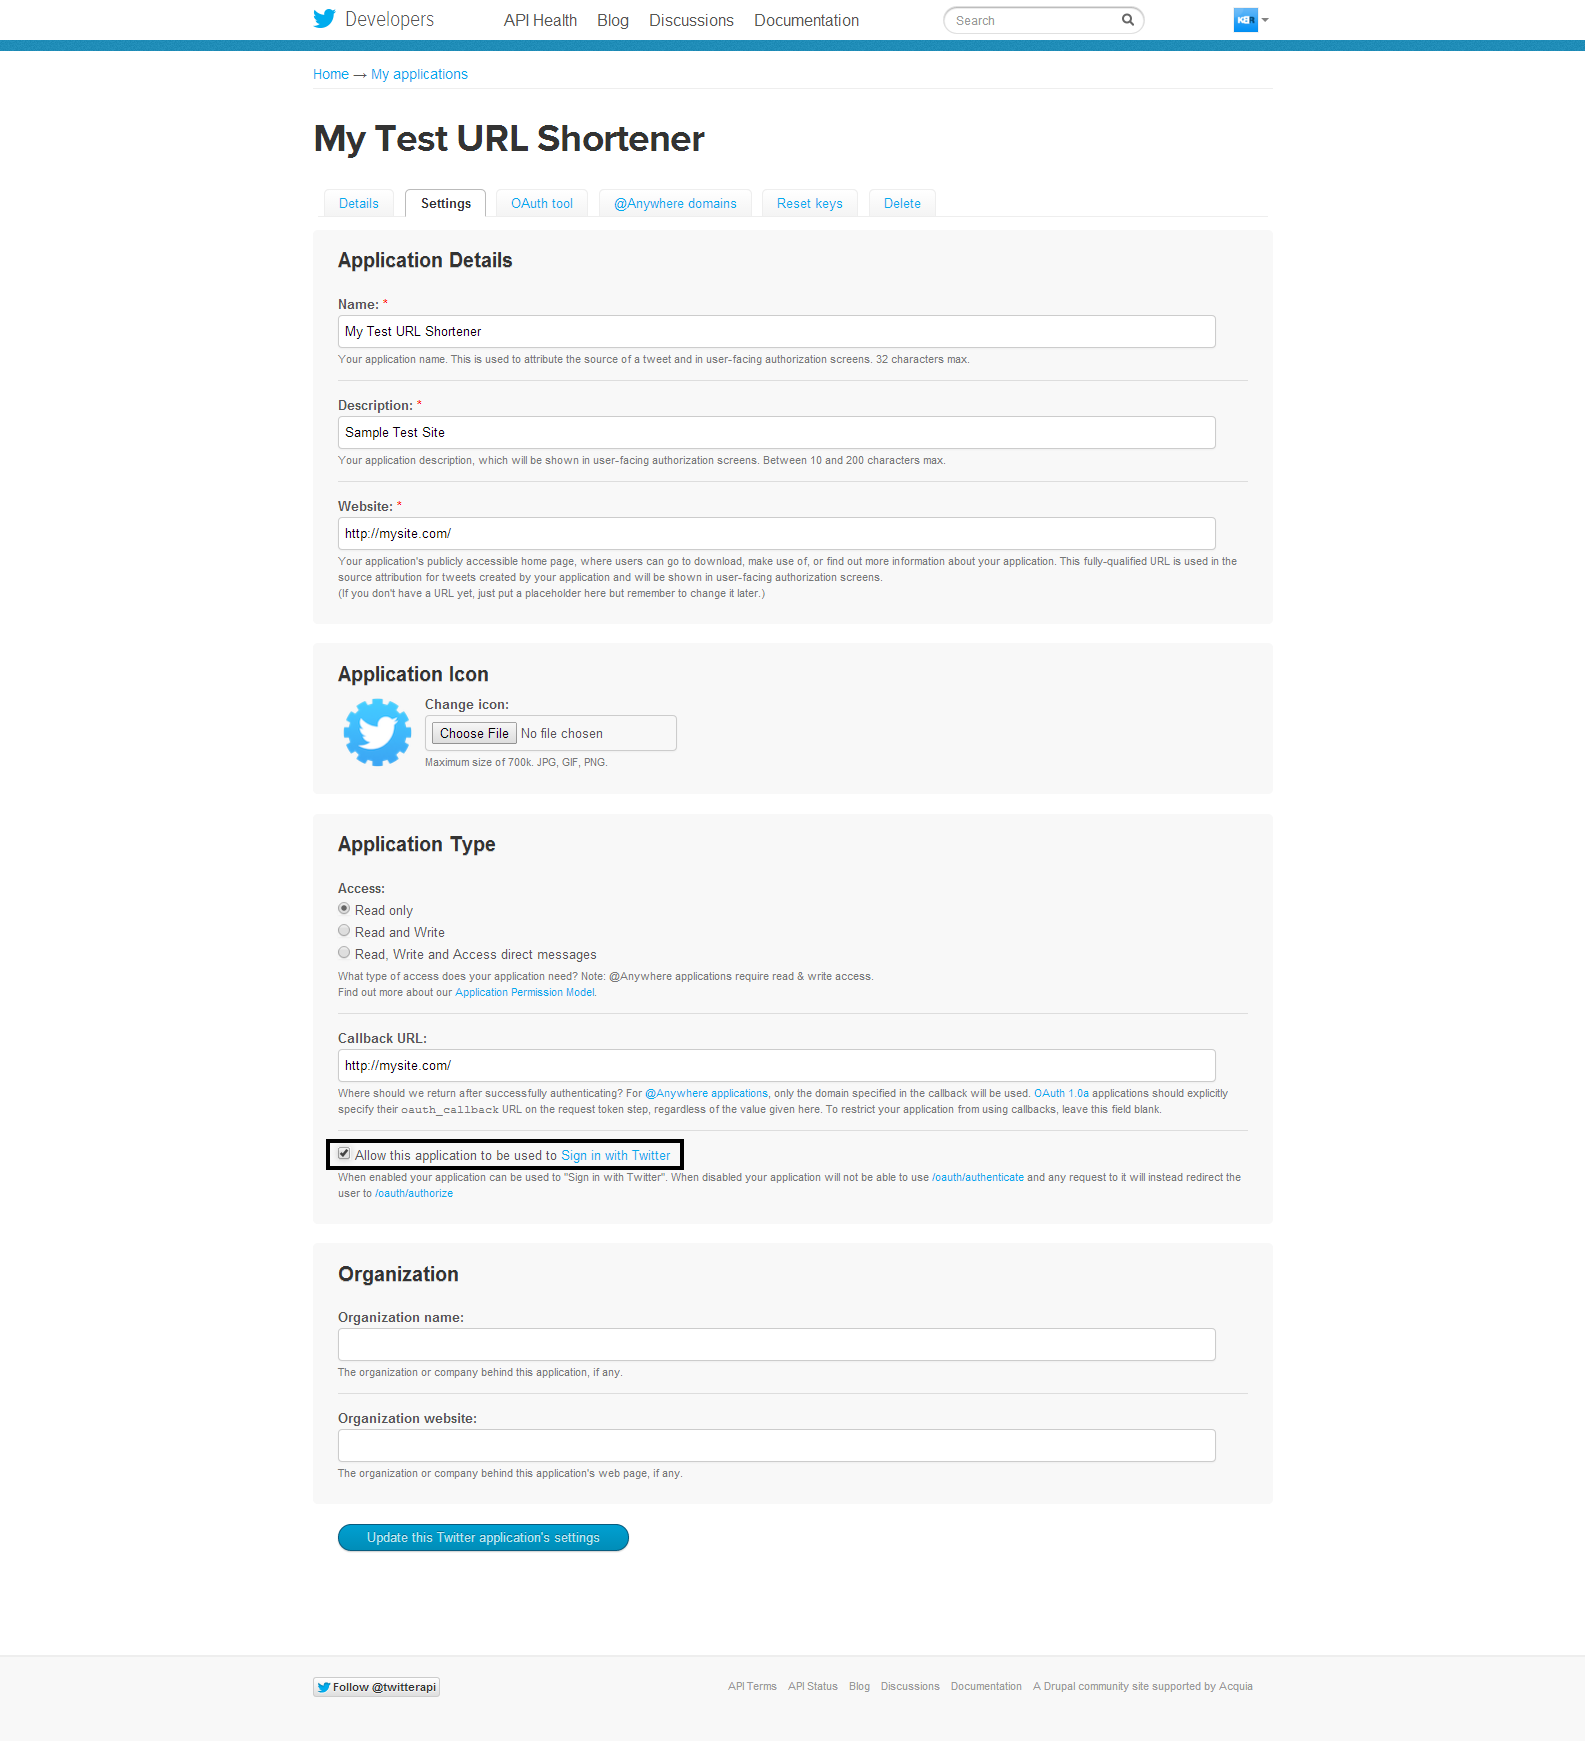
Task: Select the Read and Write option
Action: tap(344, 931)
